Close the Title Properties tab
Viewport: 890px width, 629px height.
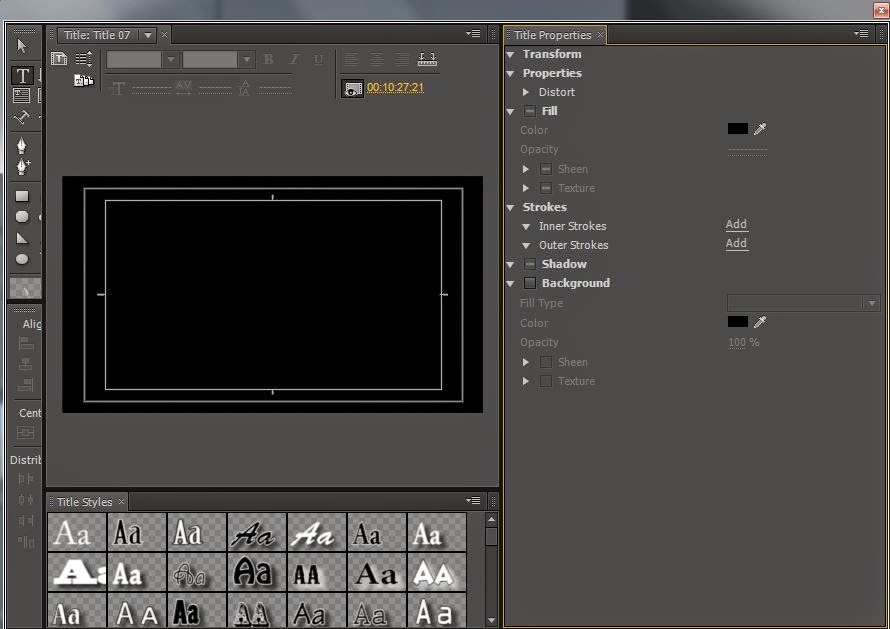600,35
